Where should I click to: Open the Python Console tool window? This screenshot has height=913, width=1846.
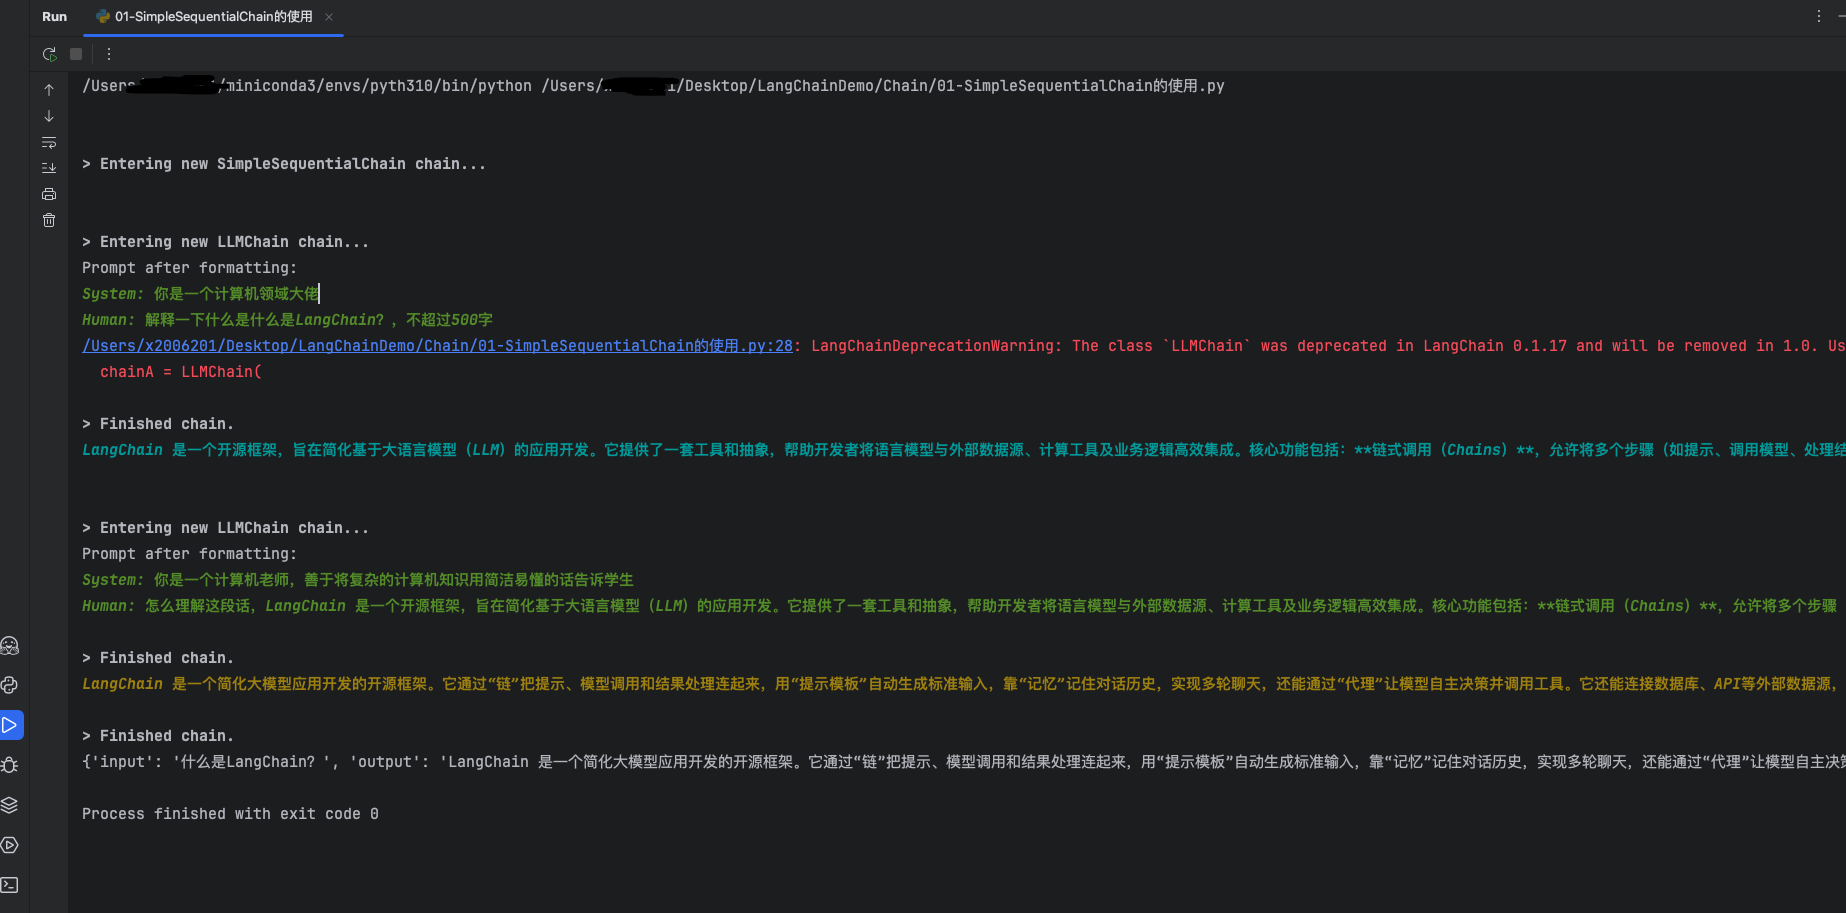(x=10, y=685)
